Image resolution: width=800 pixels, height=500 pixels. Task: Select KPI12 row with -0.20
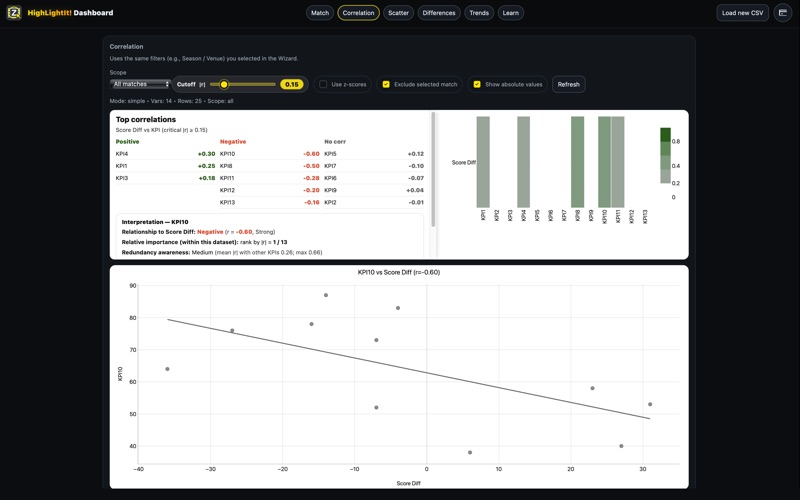point(269,190)
